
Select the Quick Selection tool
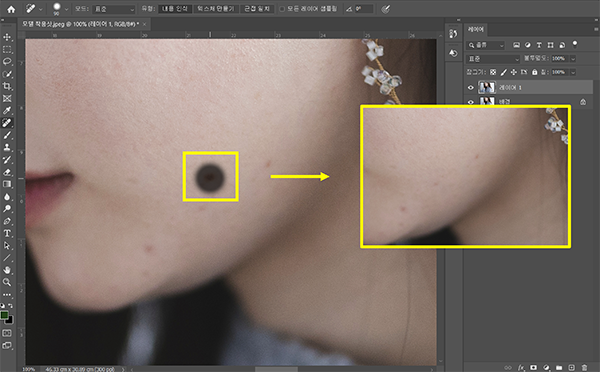(x=7, y=74)
